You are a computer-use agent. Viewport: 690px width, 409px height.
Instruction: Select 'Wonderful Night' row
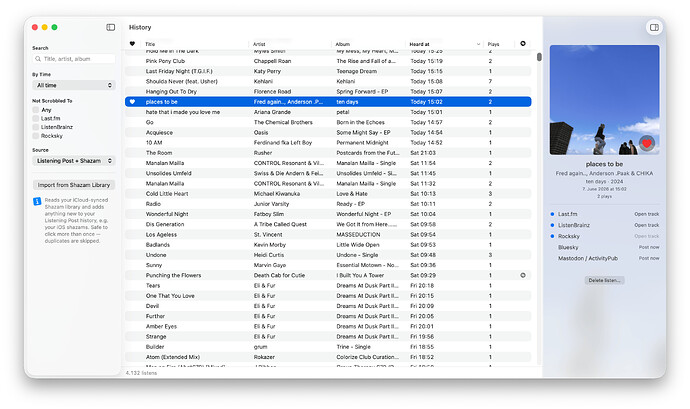tap(328, 214)
